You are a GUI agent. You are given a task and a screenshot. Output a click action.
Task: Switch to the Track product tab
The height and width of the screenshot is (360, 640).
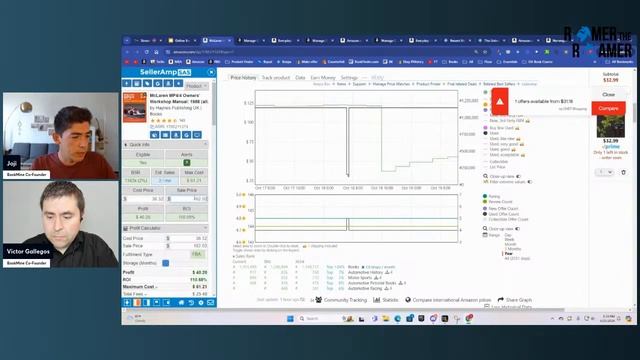(x=276, y=78)
